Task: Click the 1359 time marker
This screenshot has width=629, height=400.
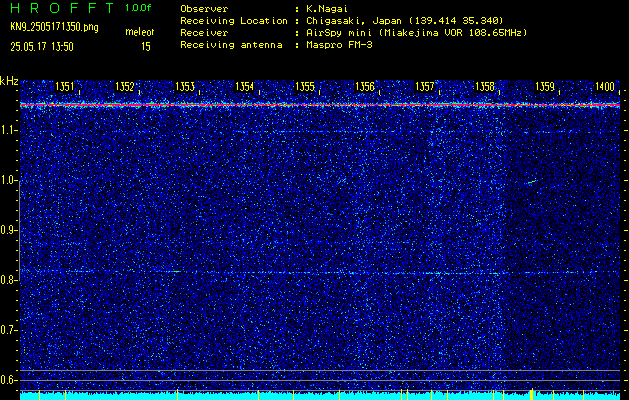Action: click(x=545, y=87)
